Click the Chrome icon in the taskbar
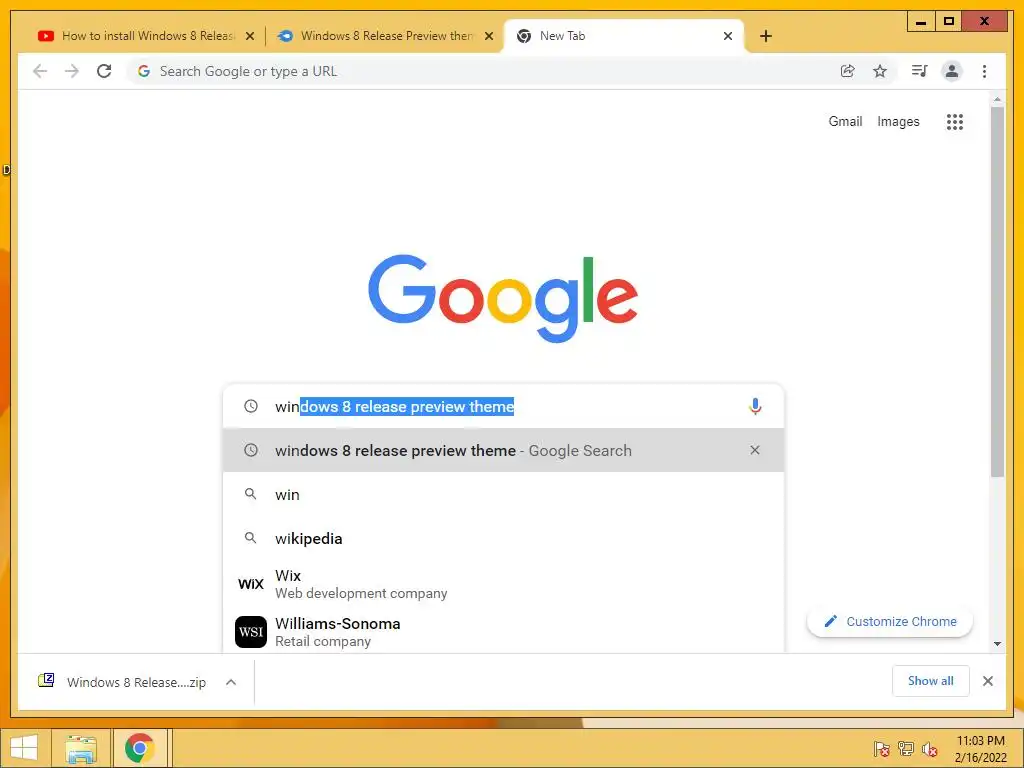Screen dimensions: 1024x768 pyautogui.click(x=139, y=748)
